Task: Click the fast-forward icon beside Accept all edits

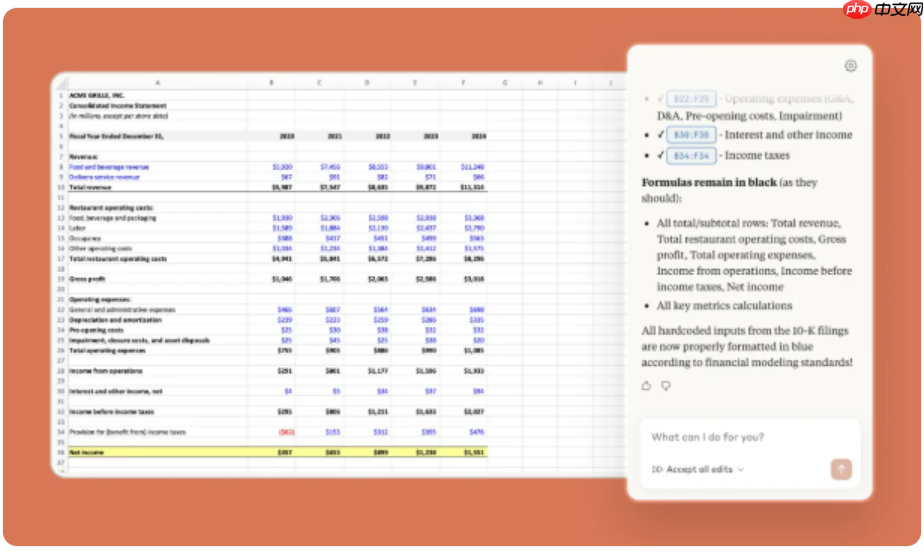Action: [657, 470]
